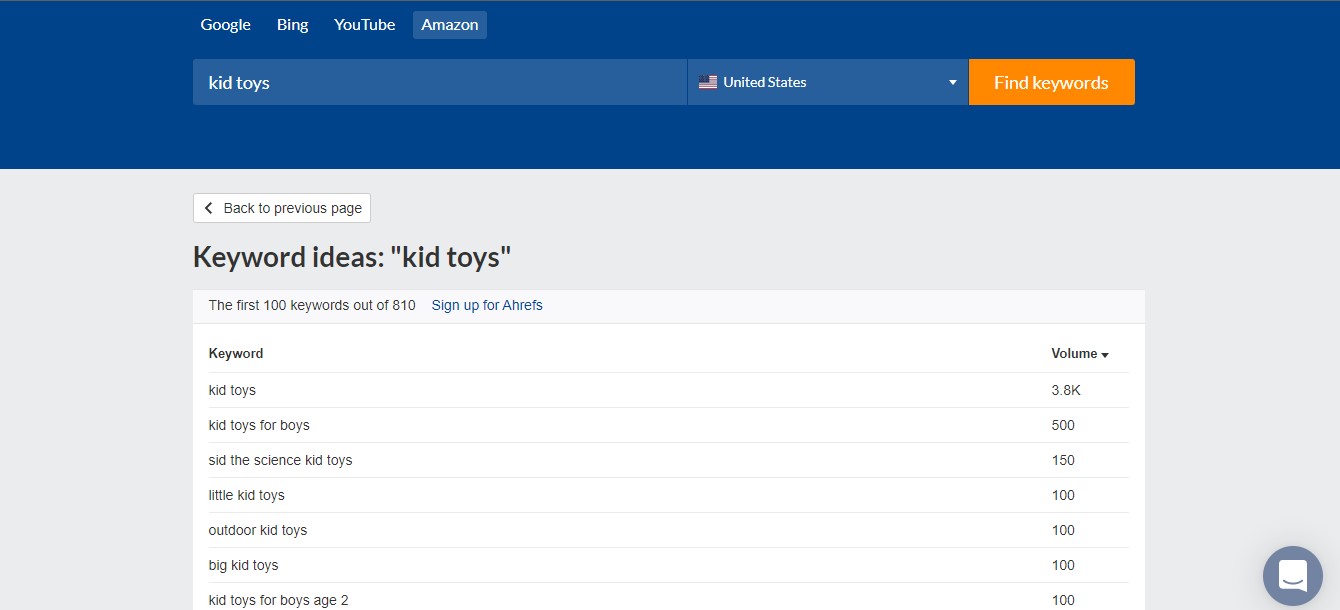Screen dimensions: 1340x610
Task: Select the 'big kid toys' keyword
Action: pyautogui.click(x=243, y=565)
